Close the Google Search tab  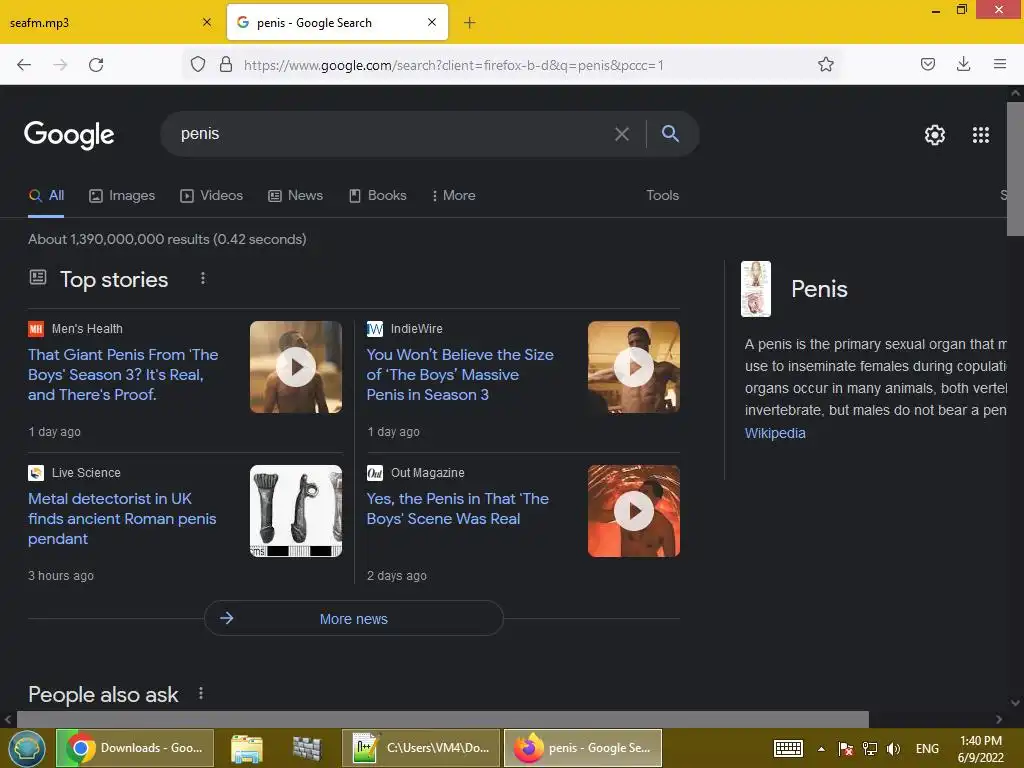point(432,22)
